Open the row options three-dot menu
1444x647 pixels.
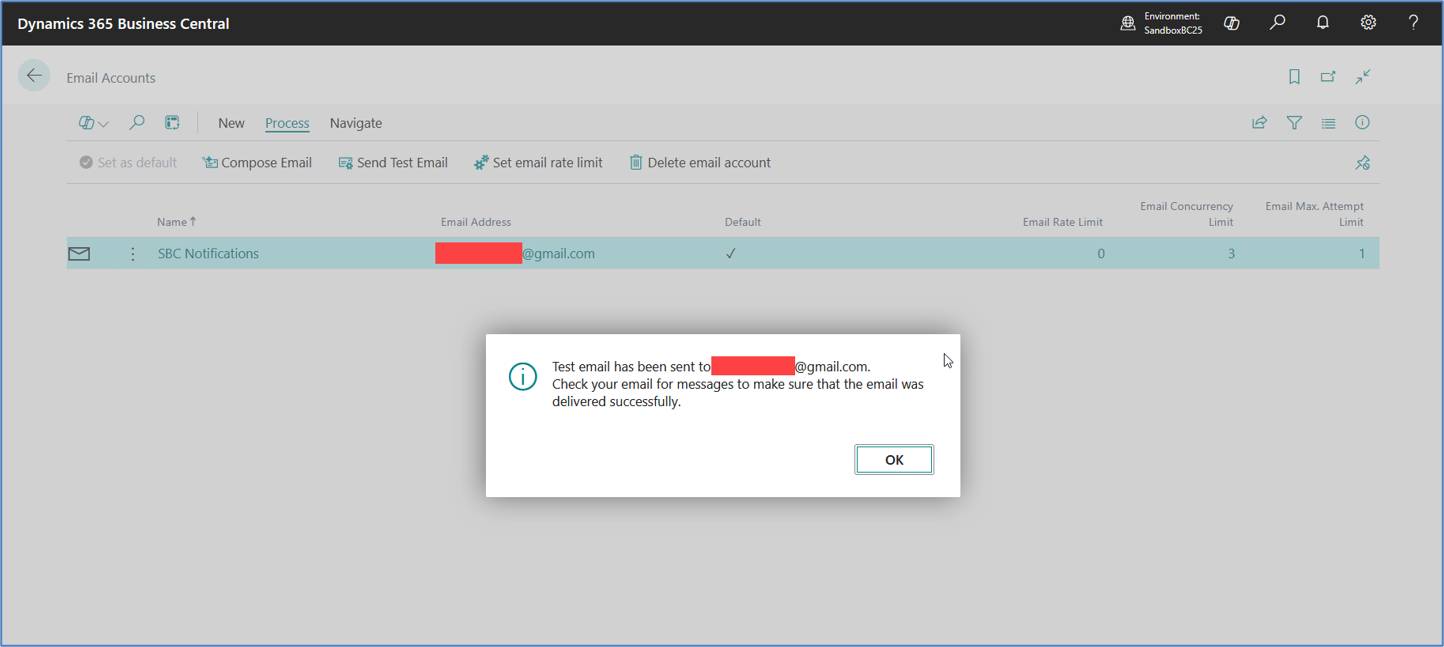click(132, 254)
